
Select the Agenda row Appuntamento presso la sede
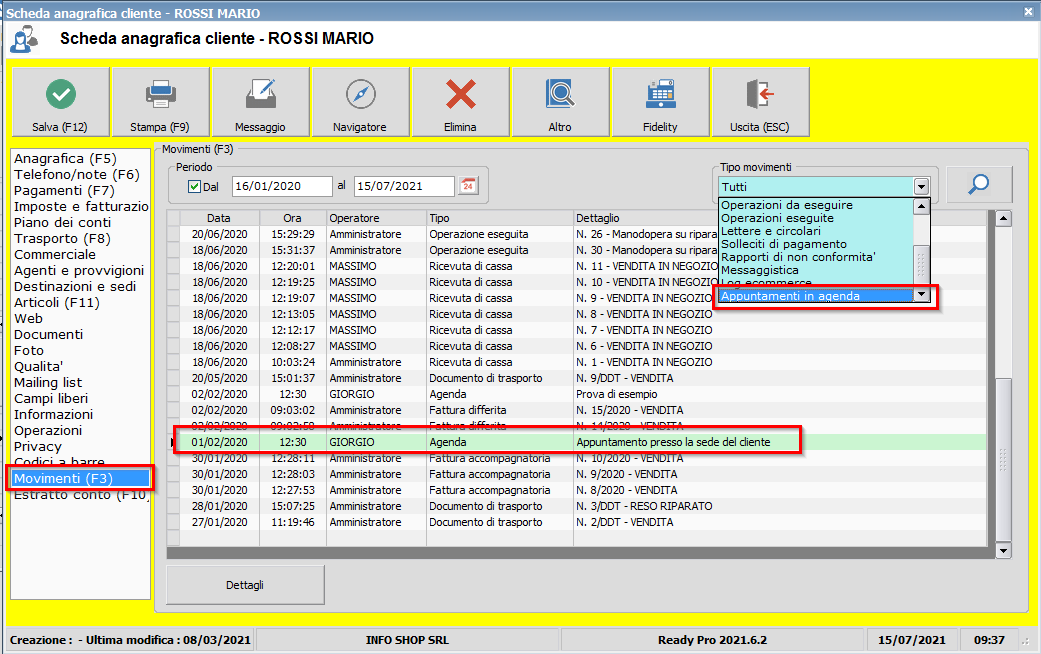(576, 442)
